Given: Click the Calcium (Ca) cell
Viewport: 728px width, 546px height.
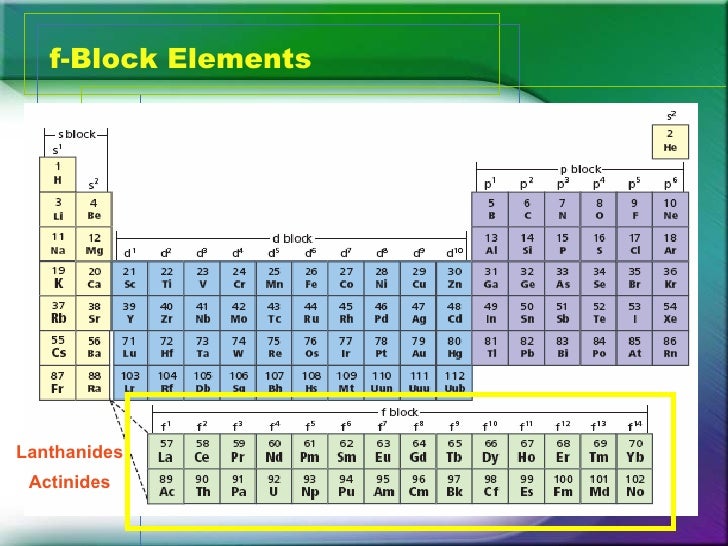Looking at the screenshot, I should (94, 279).
